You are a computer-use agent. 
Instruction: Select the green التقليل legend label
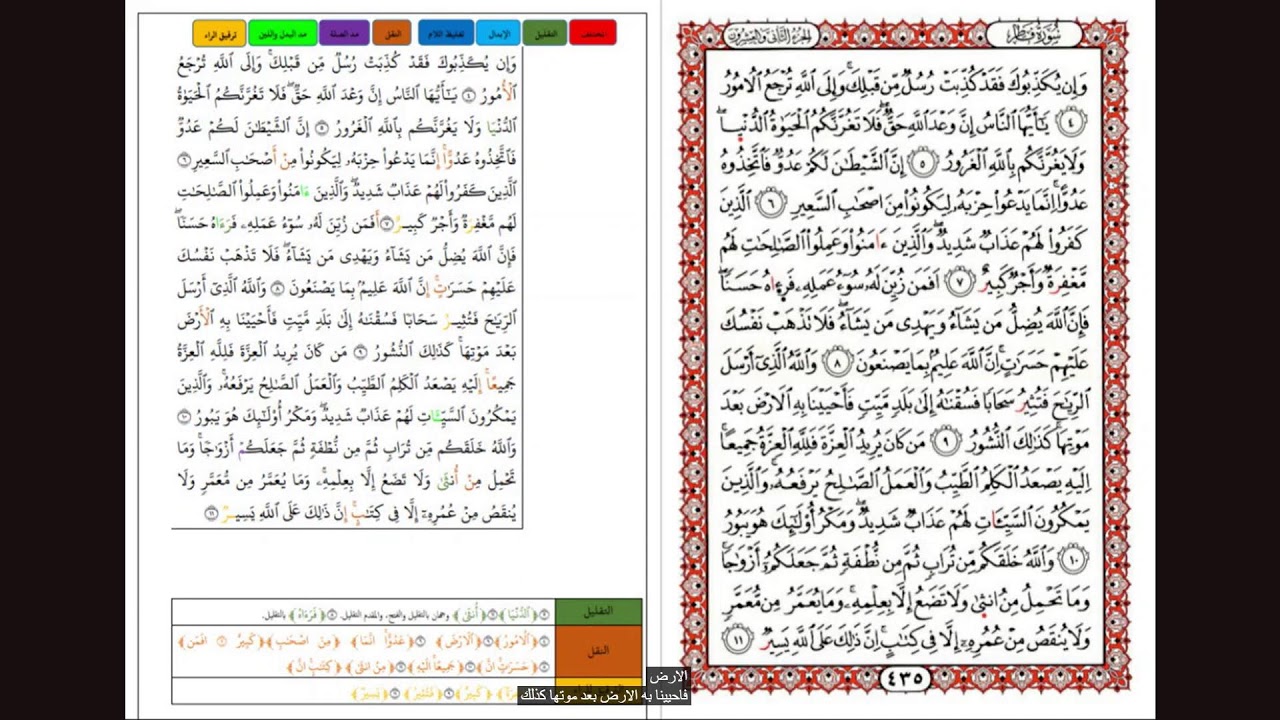coord(545,33)
